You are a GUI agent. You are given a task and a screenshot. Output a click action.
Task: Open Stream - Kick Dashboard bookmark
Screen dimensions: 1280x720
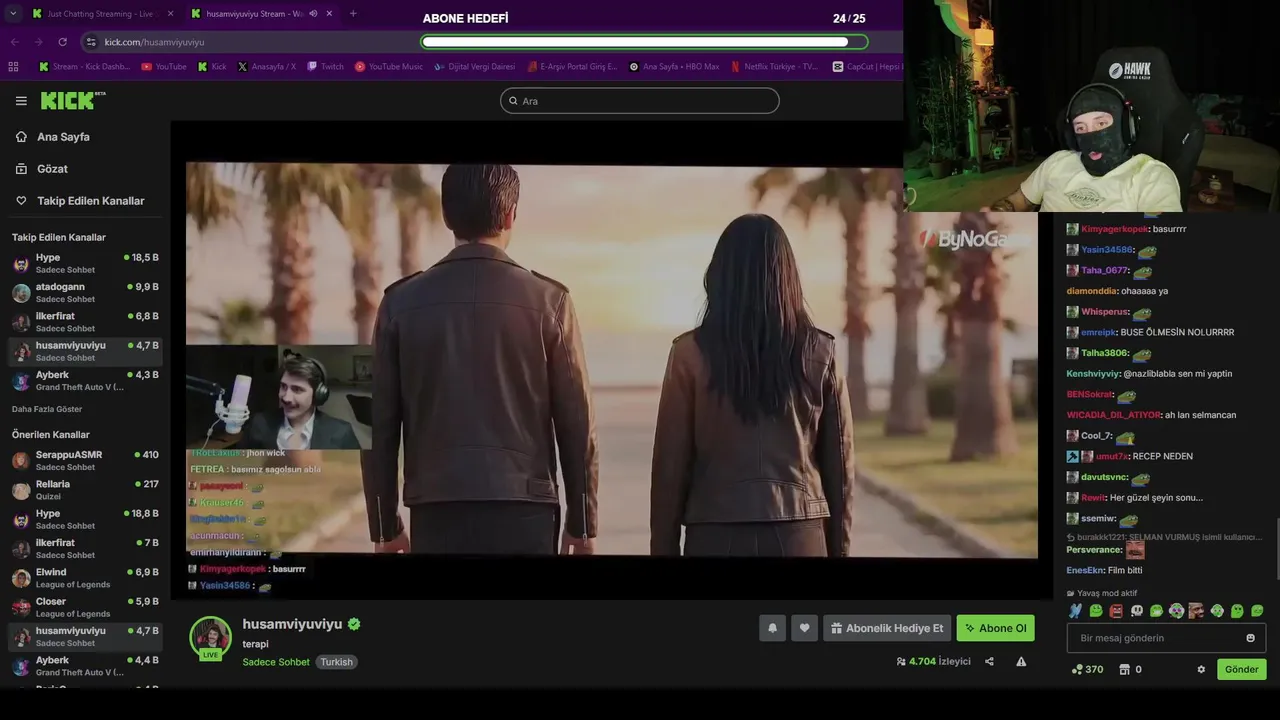(84, 67)
